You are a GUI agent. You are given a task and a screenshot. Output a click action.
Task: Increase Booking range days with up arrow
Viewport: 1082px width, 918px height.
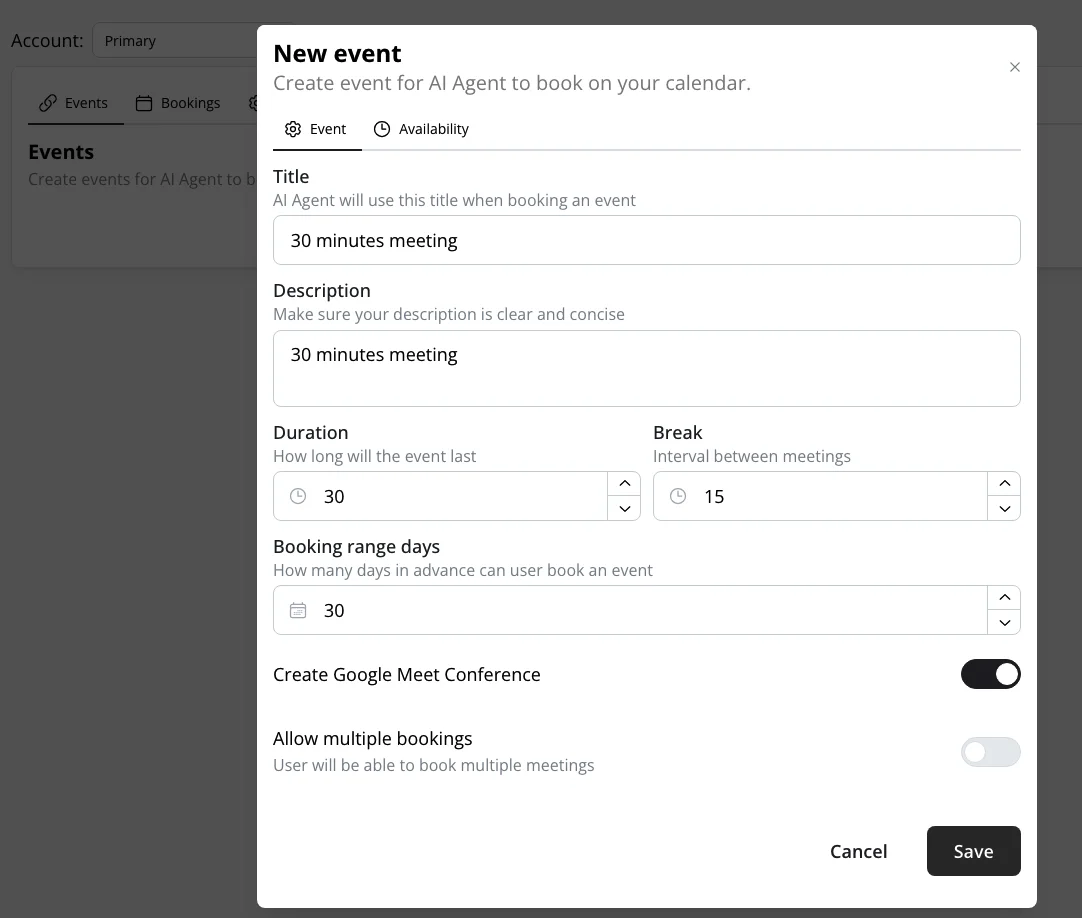click(1004, 598)
